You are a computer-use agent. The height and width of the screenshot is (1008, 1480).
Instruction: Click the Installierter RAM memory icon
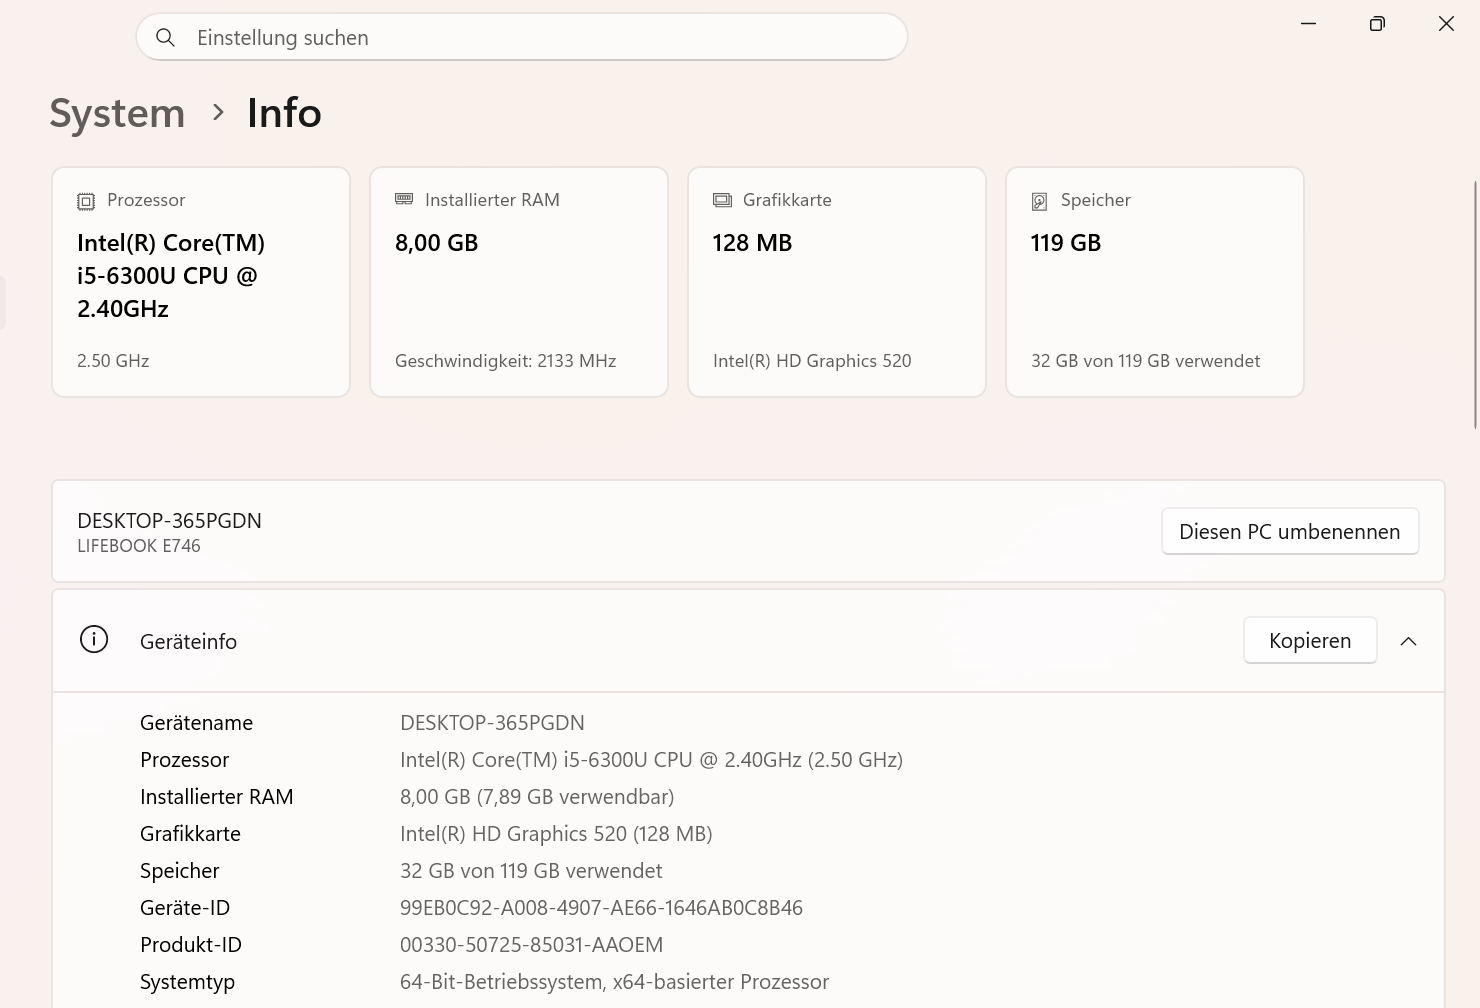pos(404,199)
